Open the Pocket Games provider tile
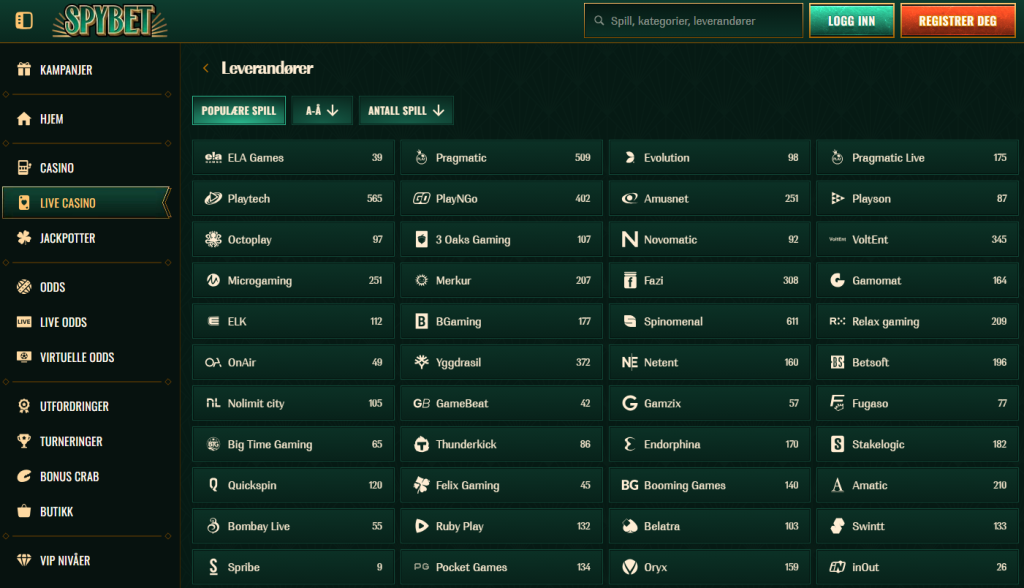The height and width of the screenshot is (588, 1024). [x=502, y=567]
